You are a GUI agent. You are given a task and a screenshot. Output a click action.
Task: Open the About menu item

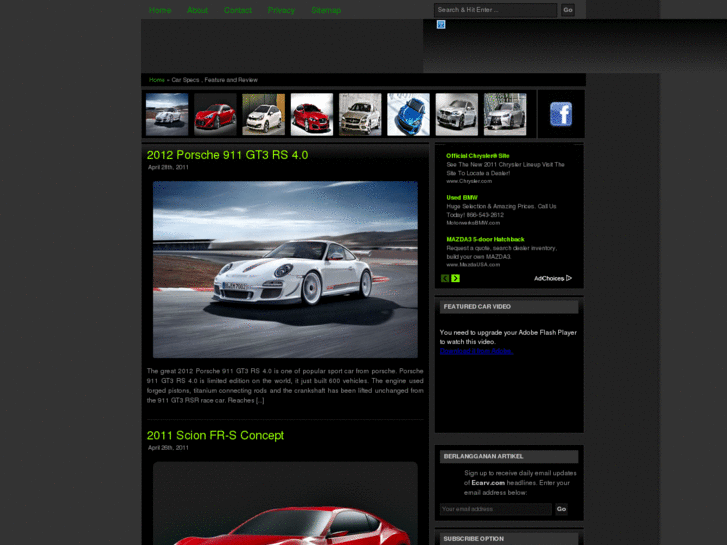coord(197,10)
